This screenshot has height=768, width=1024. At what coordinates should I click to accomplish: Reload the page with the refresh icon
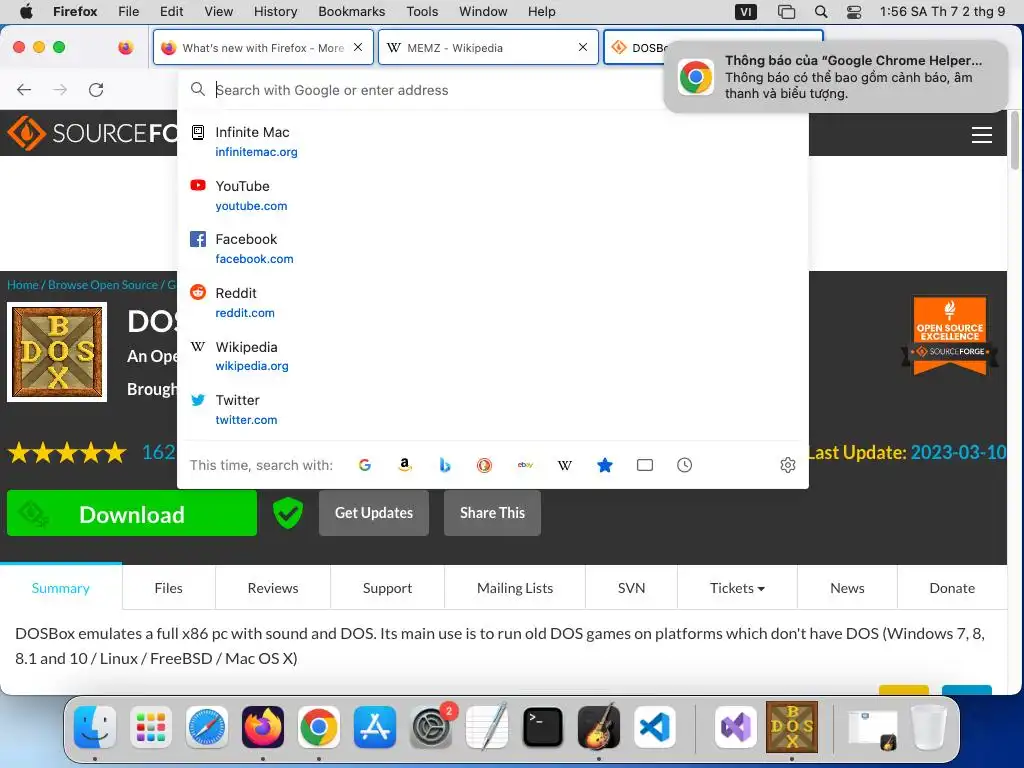point(96,89)
